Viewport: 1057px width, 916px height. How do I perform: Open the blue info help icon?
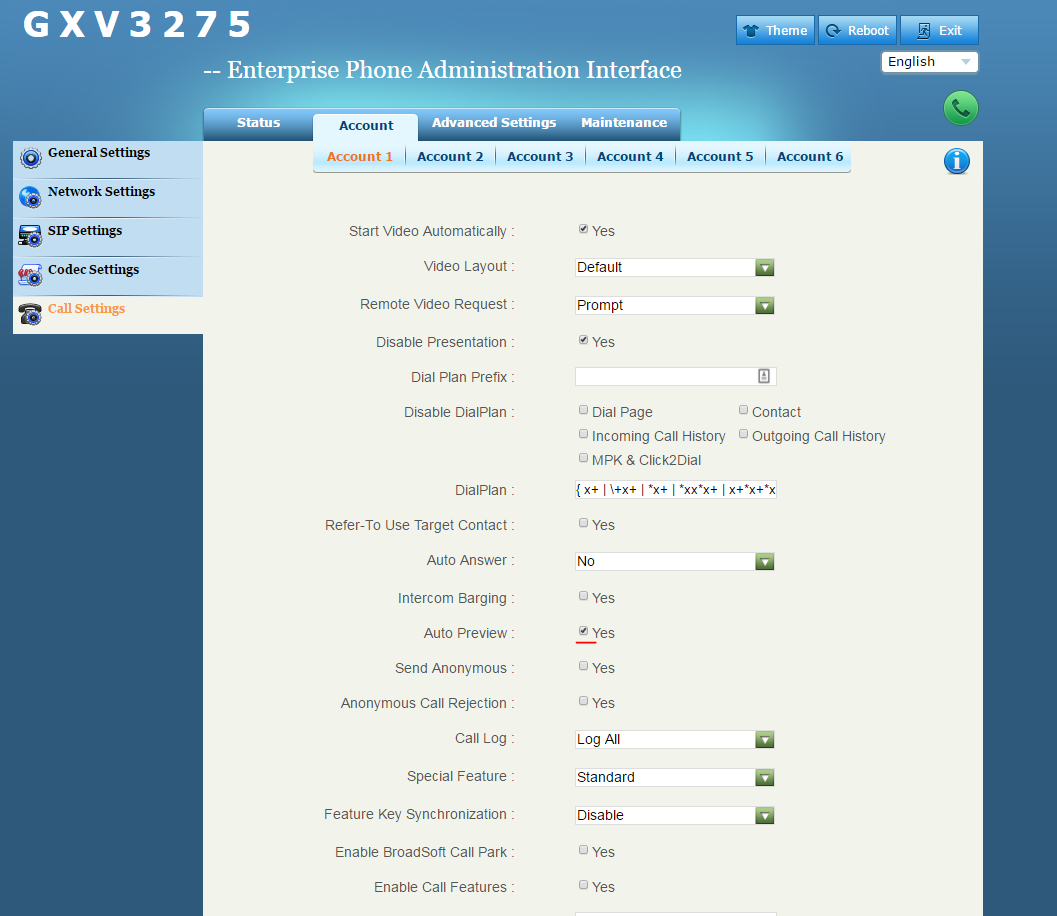coord(956,161)
